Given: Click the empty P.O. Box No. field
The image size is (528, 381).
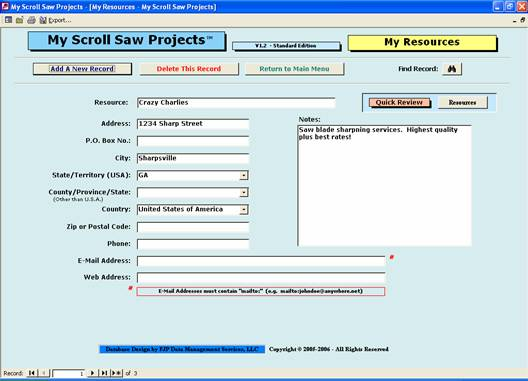Looking at the screenshot, I should (x=193, y=141).
